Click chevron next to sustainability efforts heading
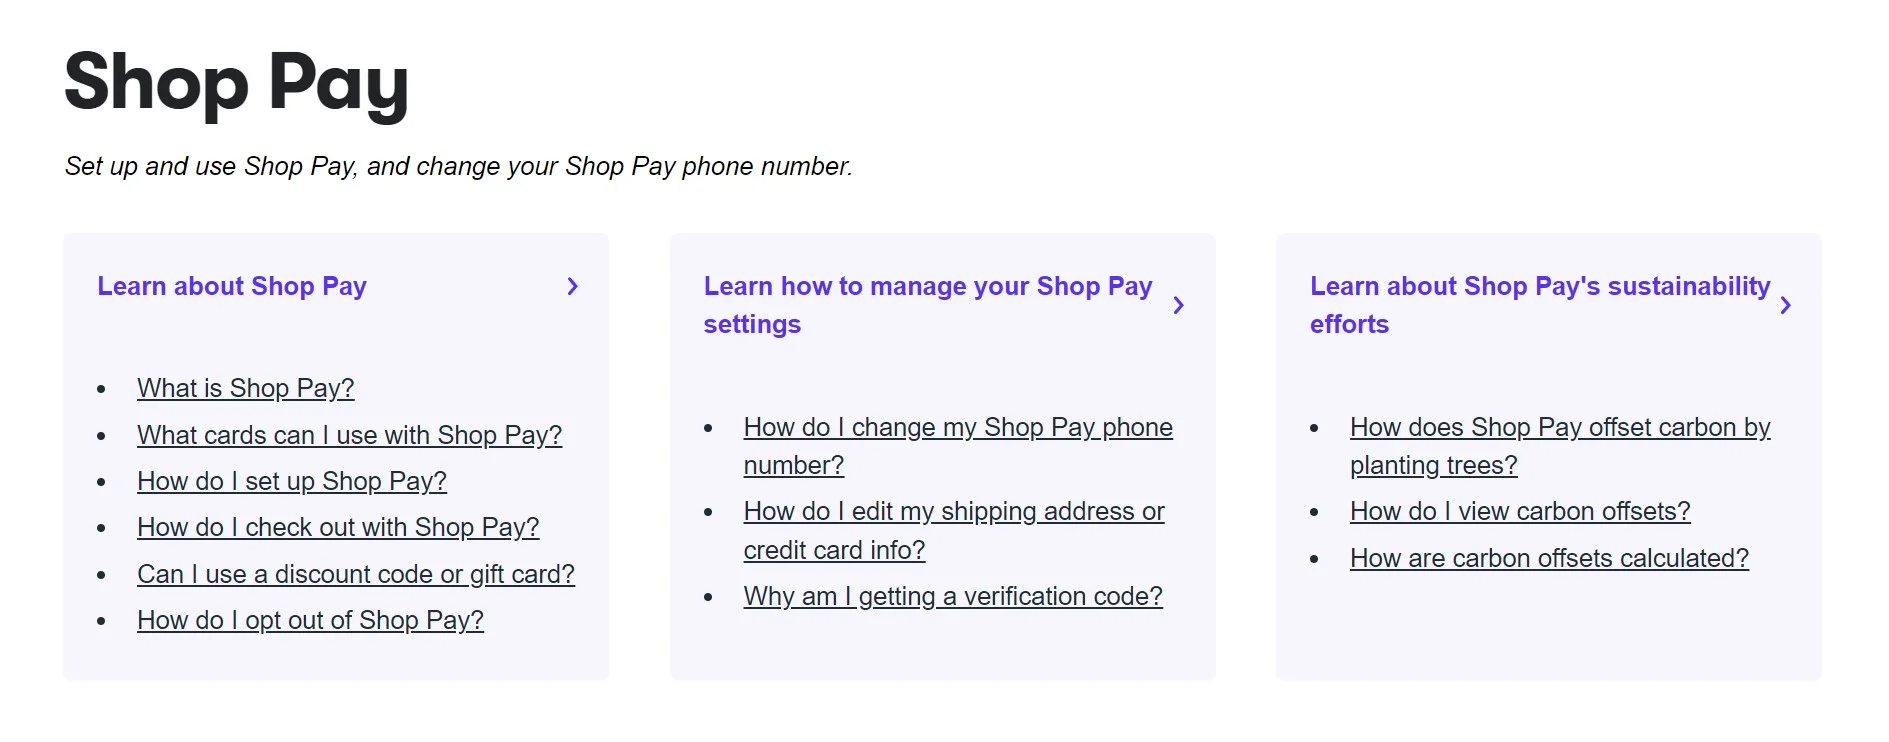1889x742 pixels. pos(1785,306)
